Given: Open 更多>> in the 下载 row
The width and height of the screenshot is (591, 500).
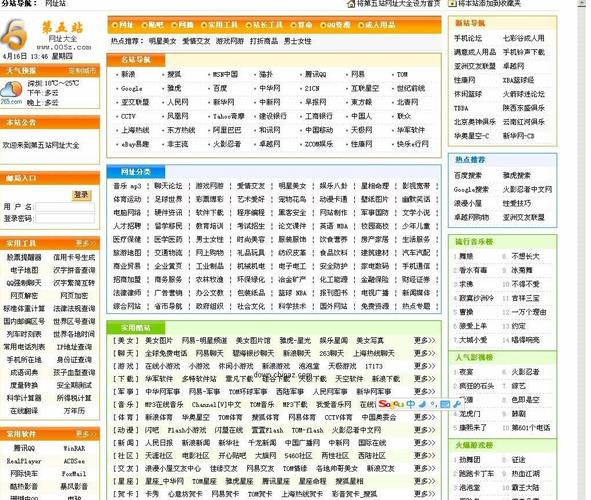Looking at the screenshot, I should 424,379.
